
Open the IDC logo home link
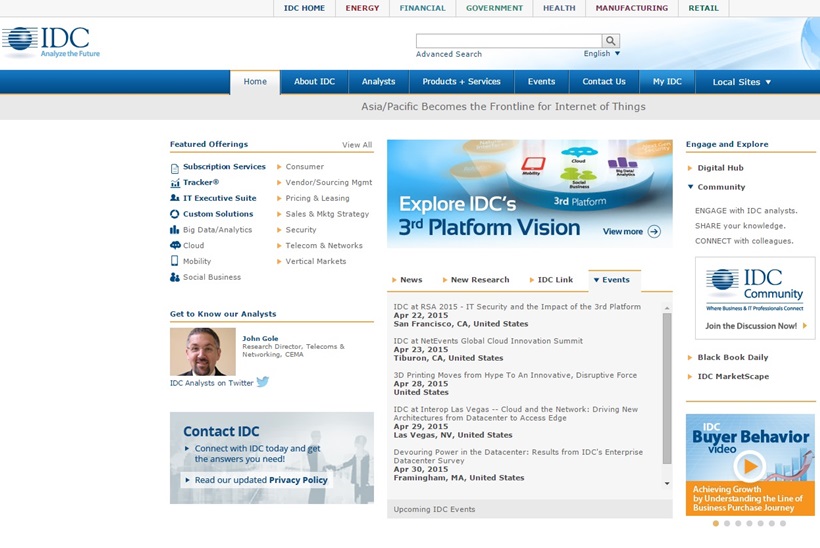point(51,42)
